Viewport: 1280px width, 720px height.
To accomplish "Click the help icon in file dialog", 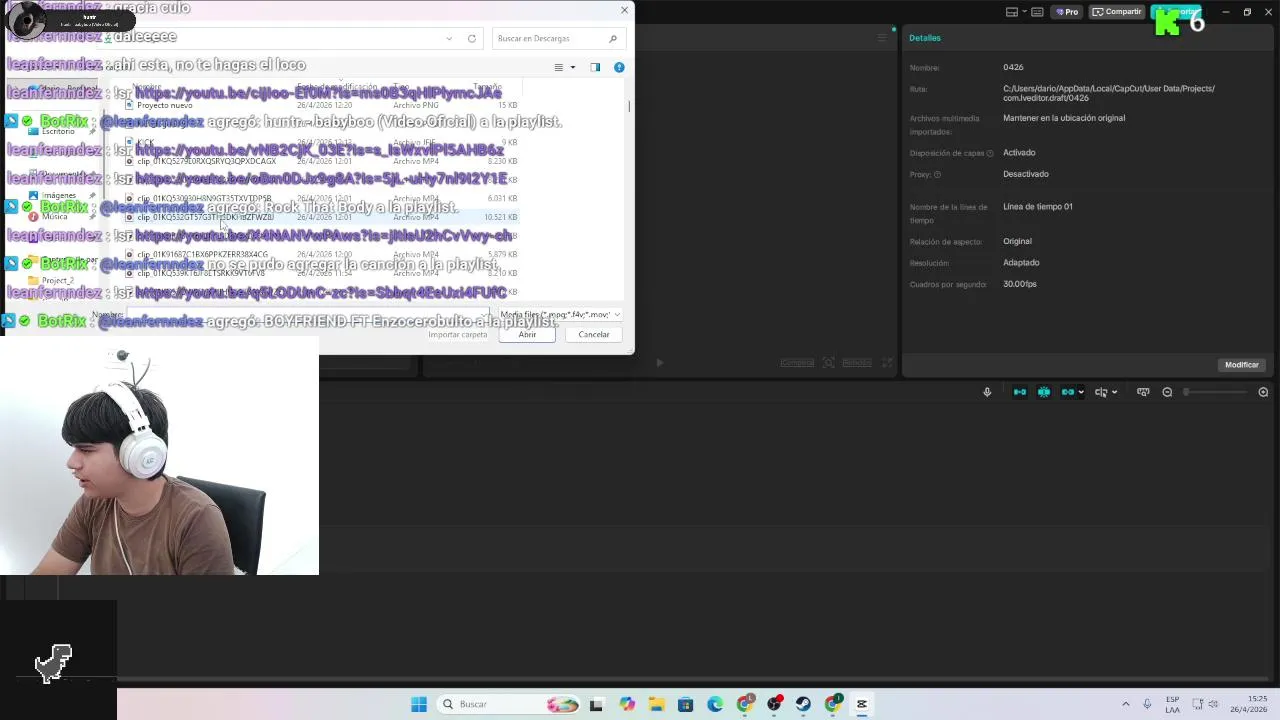I will click(619, 67).
